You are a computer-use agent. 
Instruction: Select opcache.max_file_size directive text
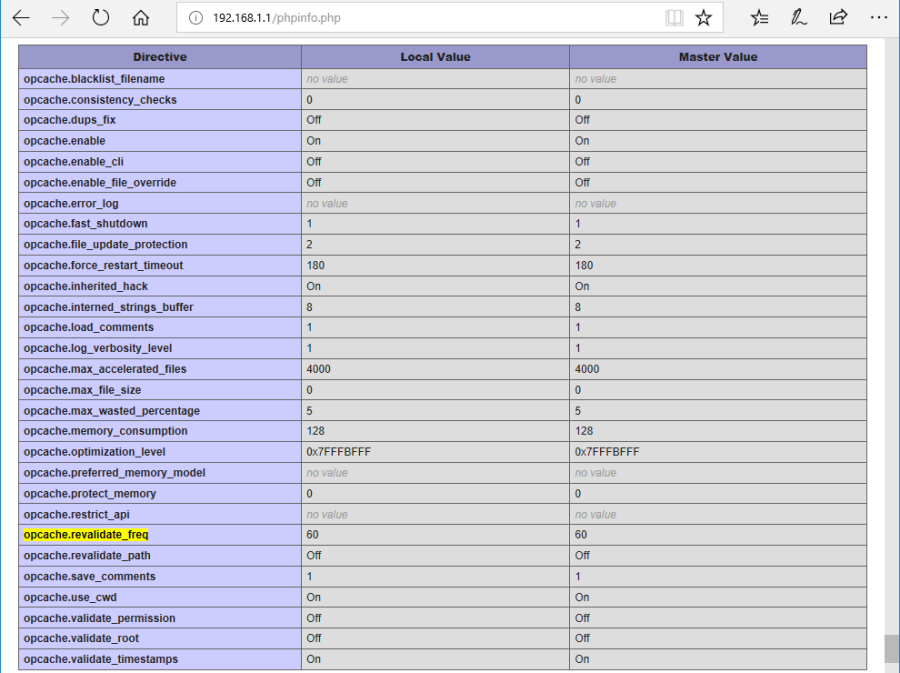[x=82, y=390]
